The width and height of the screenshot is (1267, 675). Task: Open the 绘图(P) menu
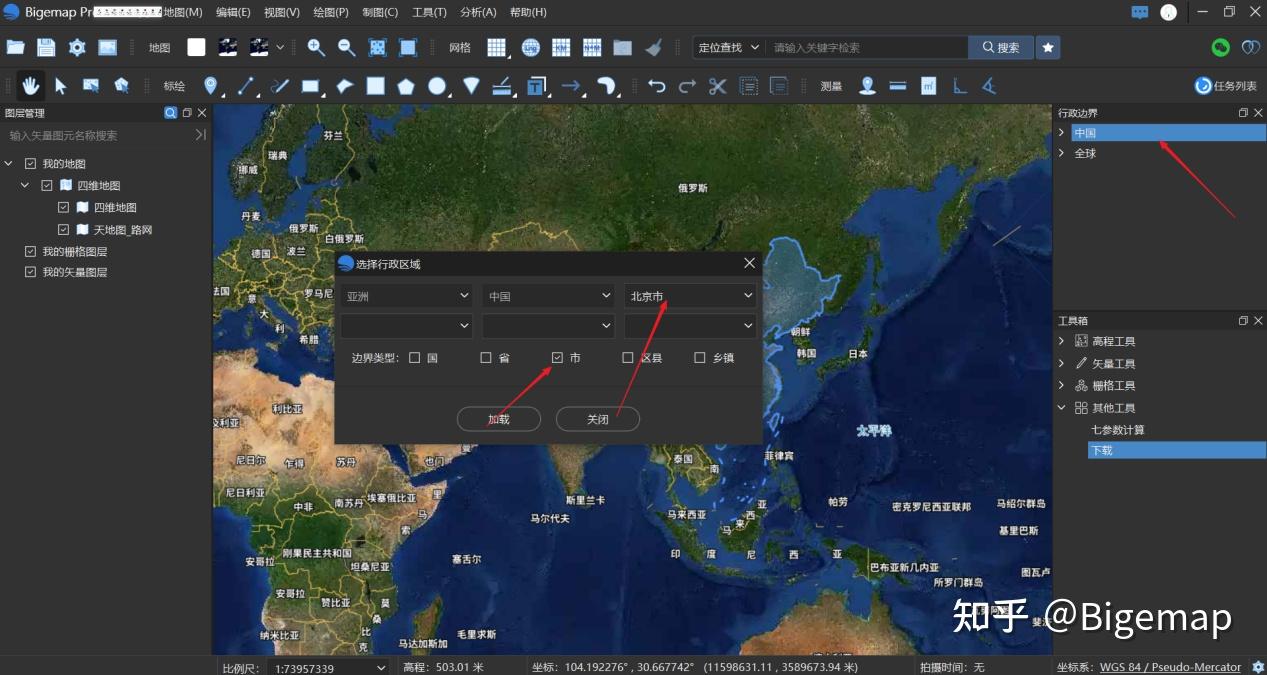click(331, 12)
